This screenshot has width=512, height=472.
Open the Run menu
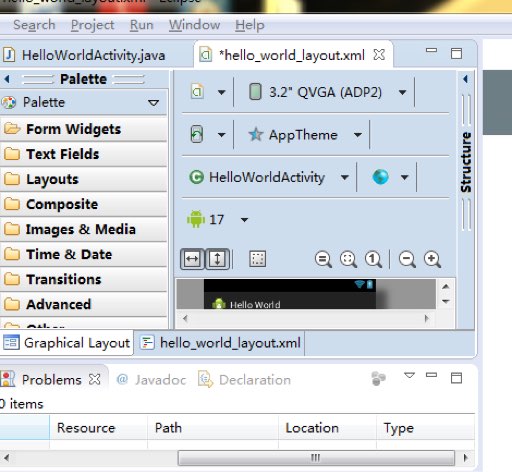[x=142, y=25]
